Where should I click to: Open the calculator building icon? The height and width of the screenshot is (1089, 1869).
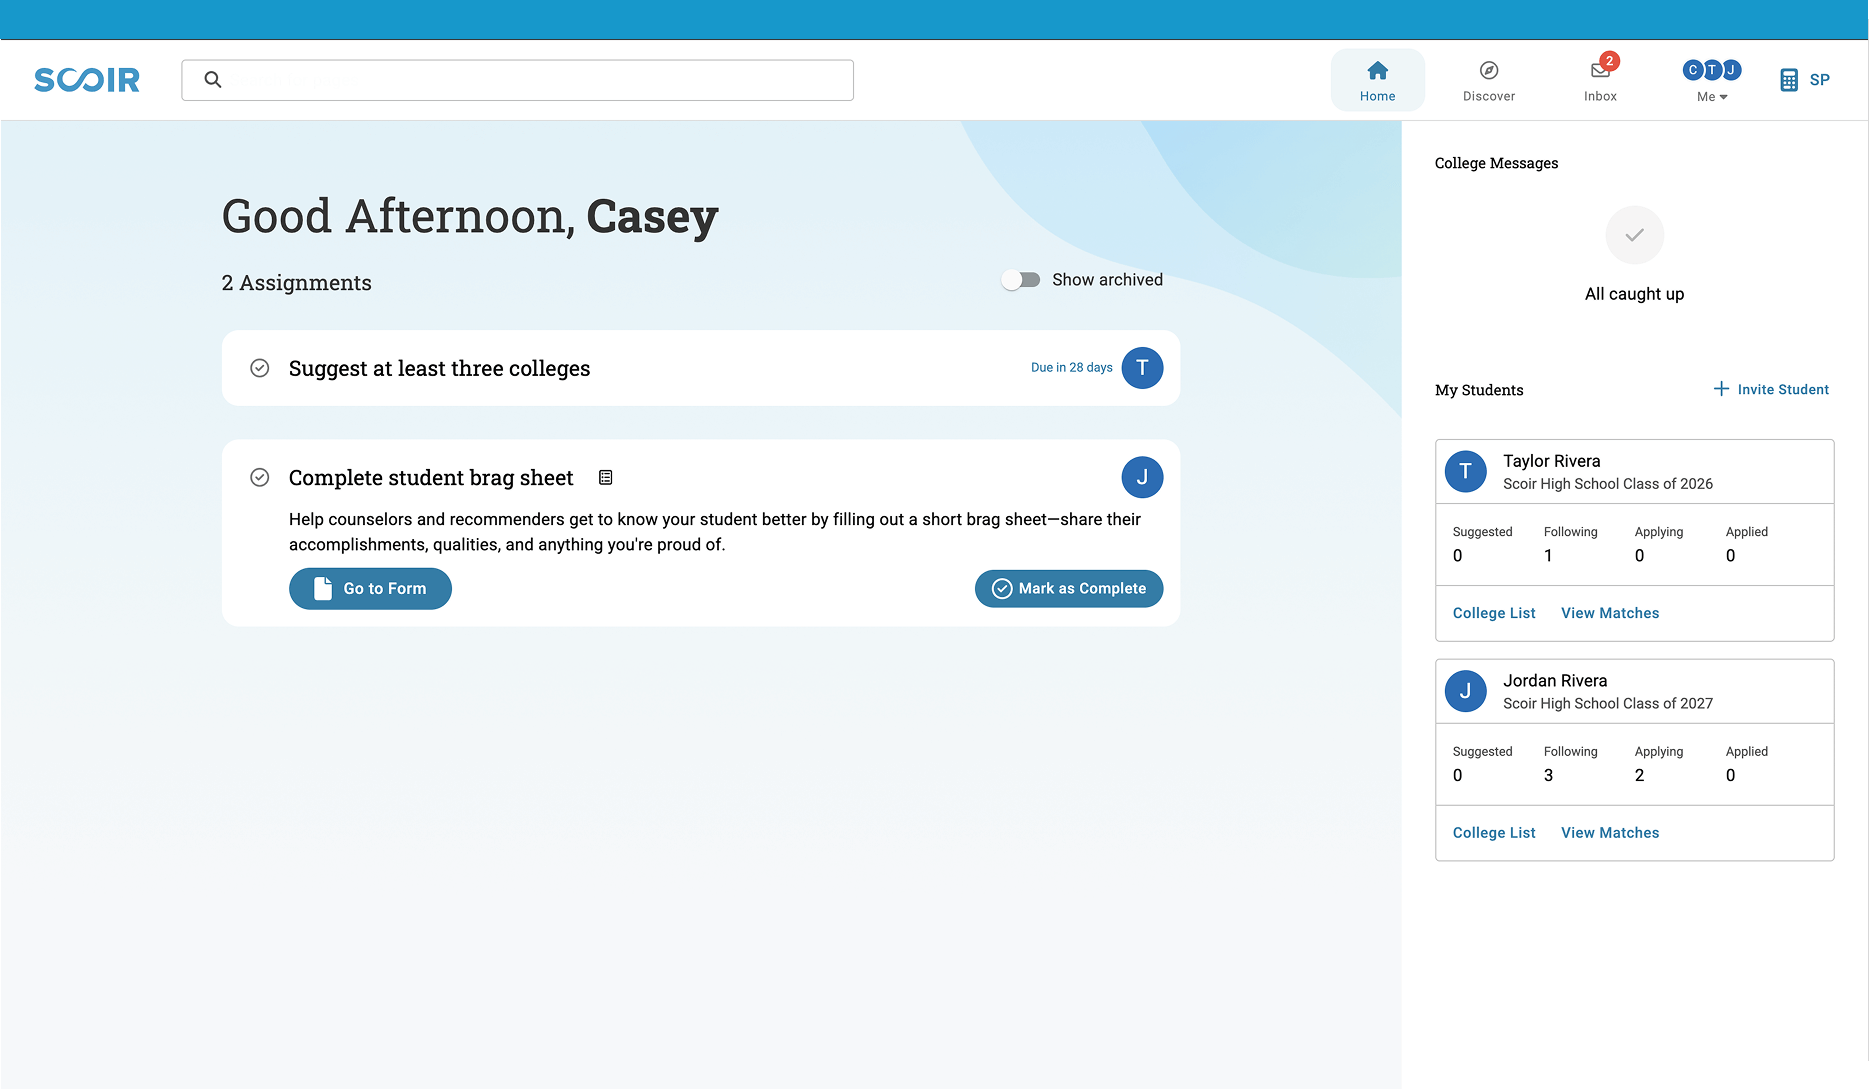(1789, 80)
